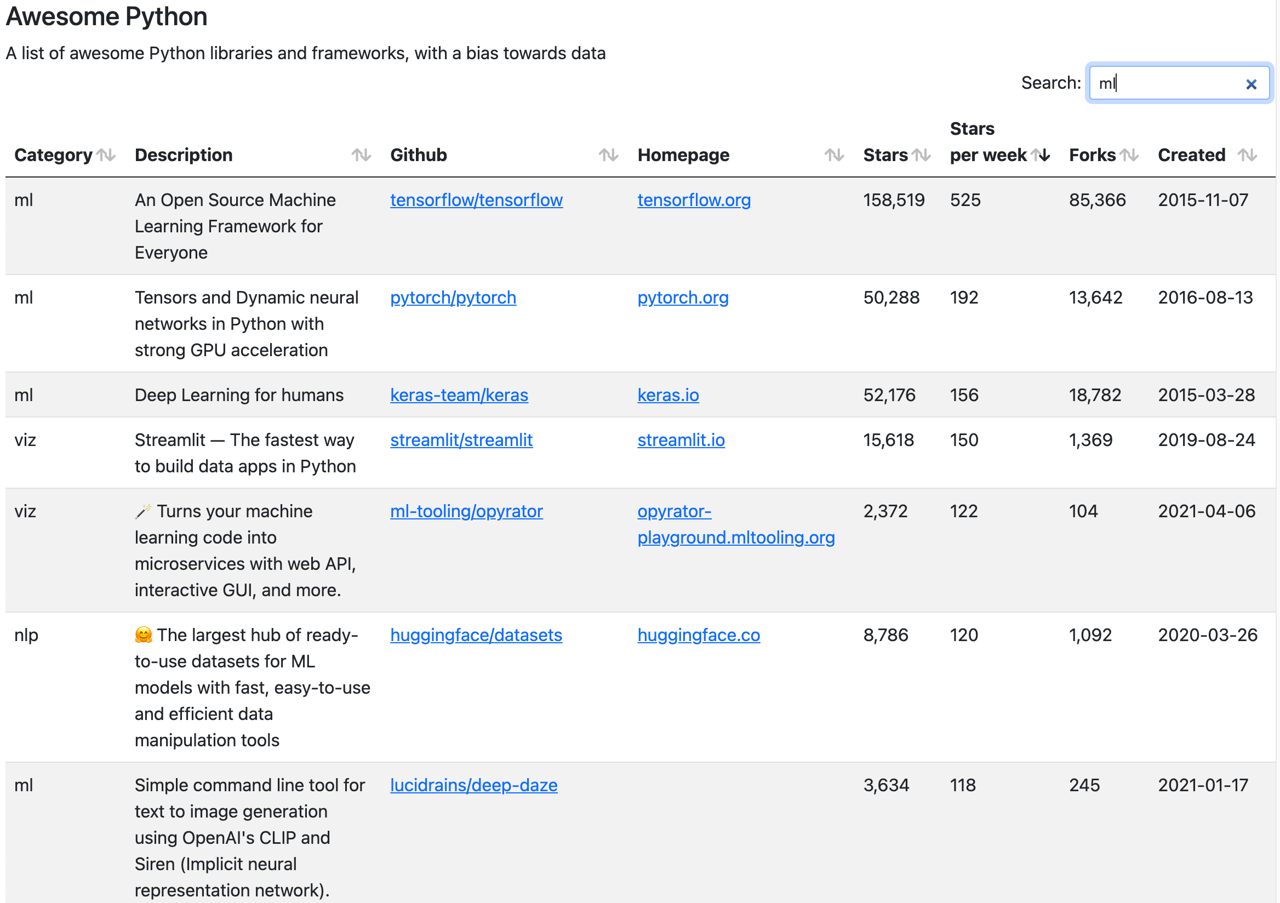
Task: Visit the keras.io homepage link
Action: tap(668, 395)
